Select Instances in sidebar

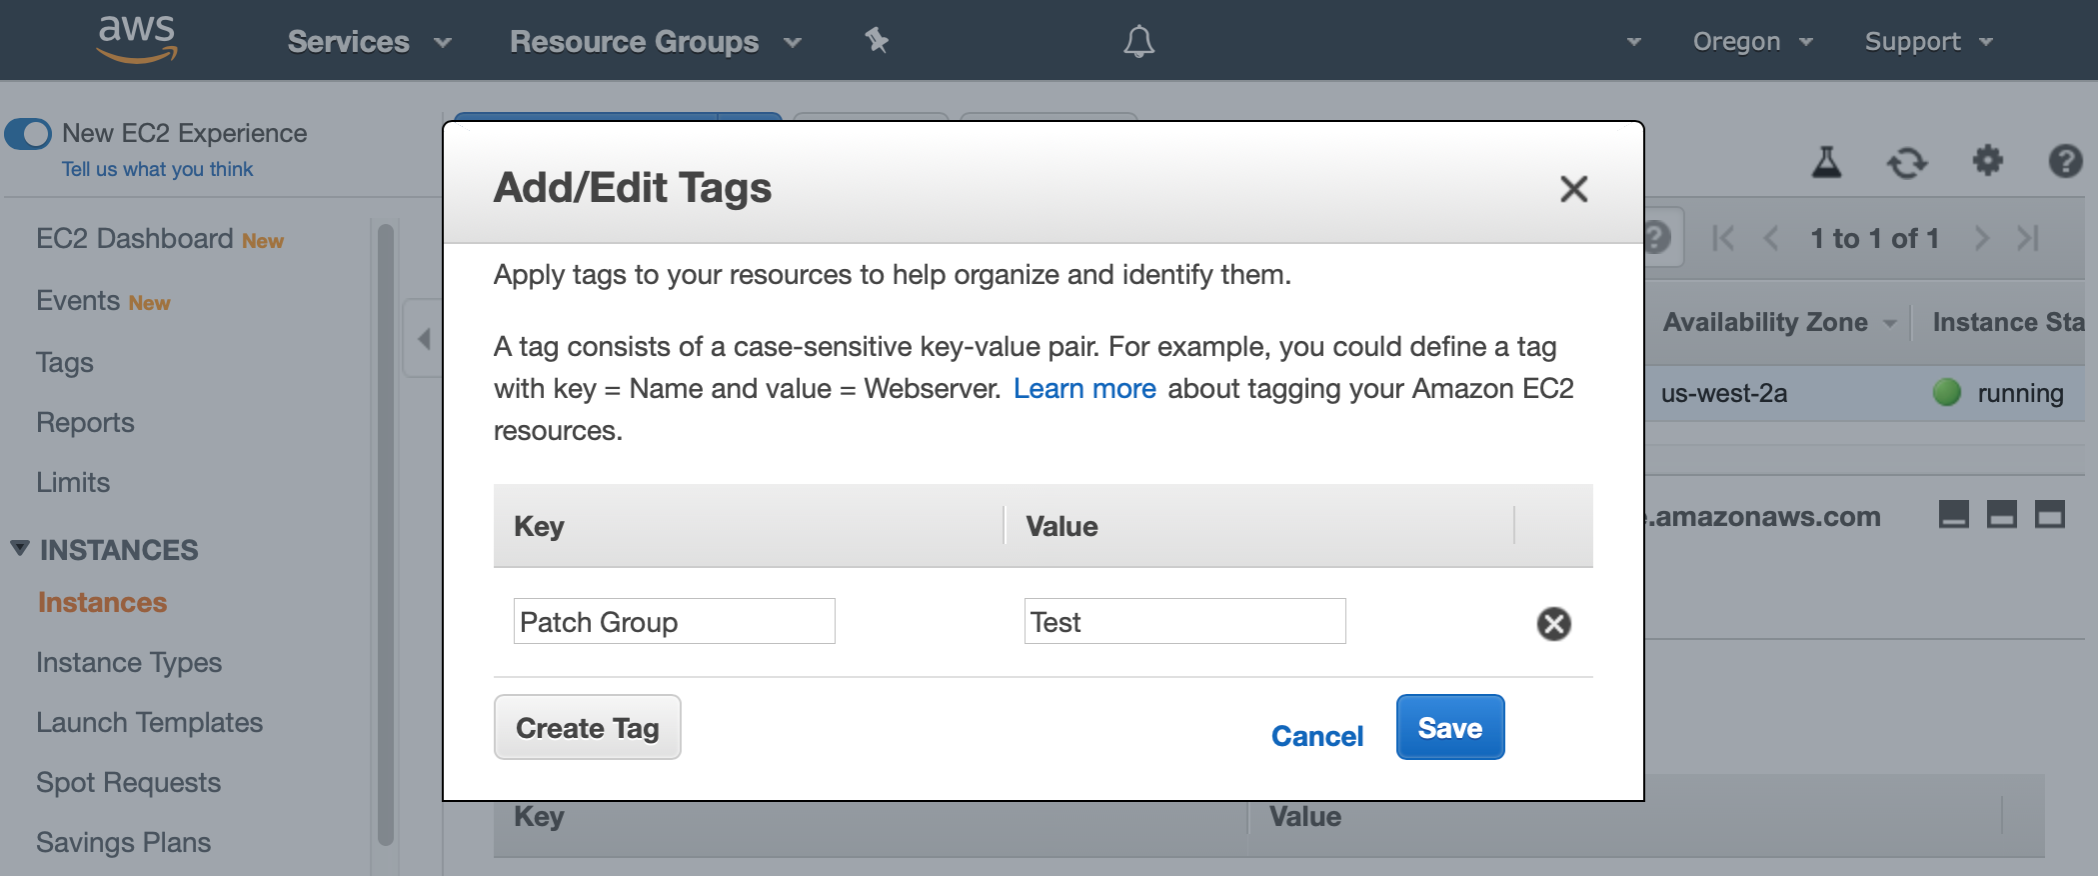click(102, 602)
